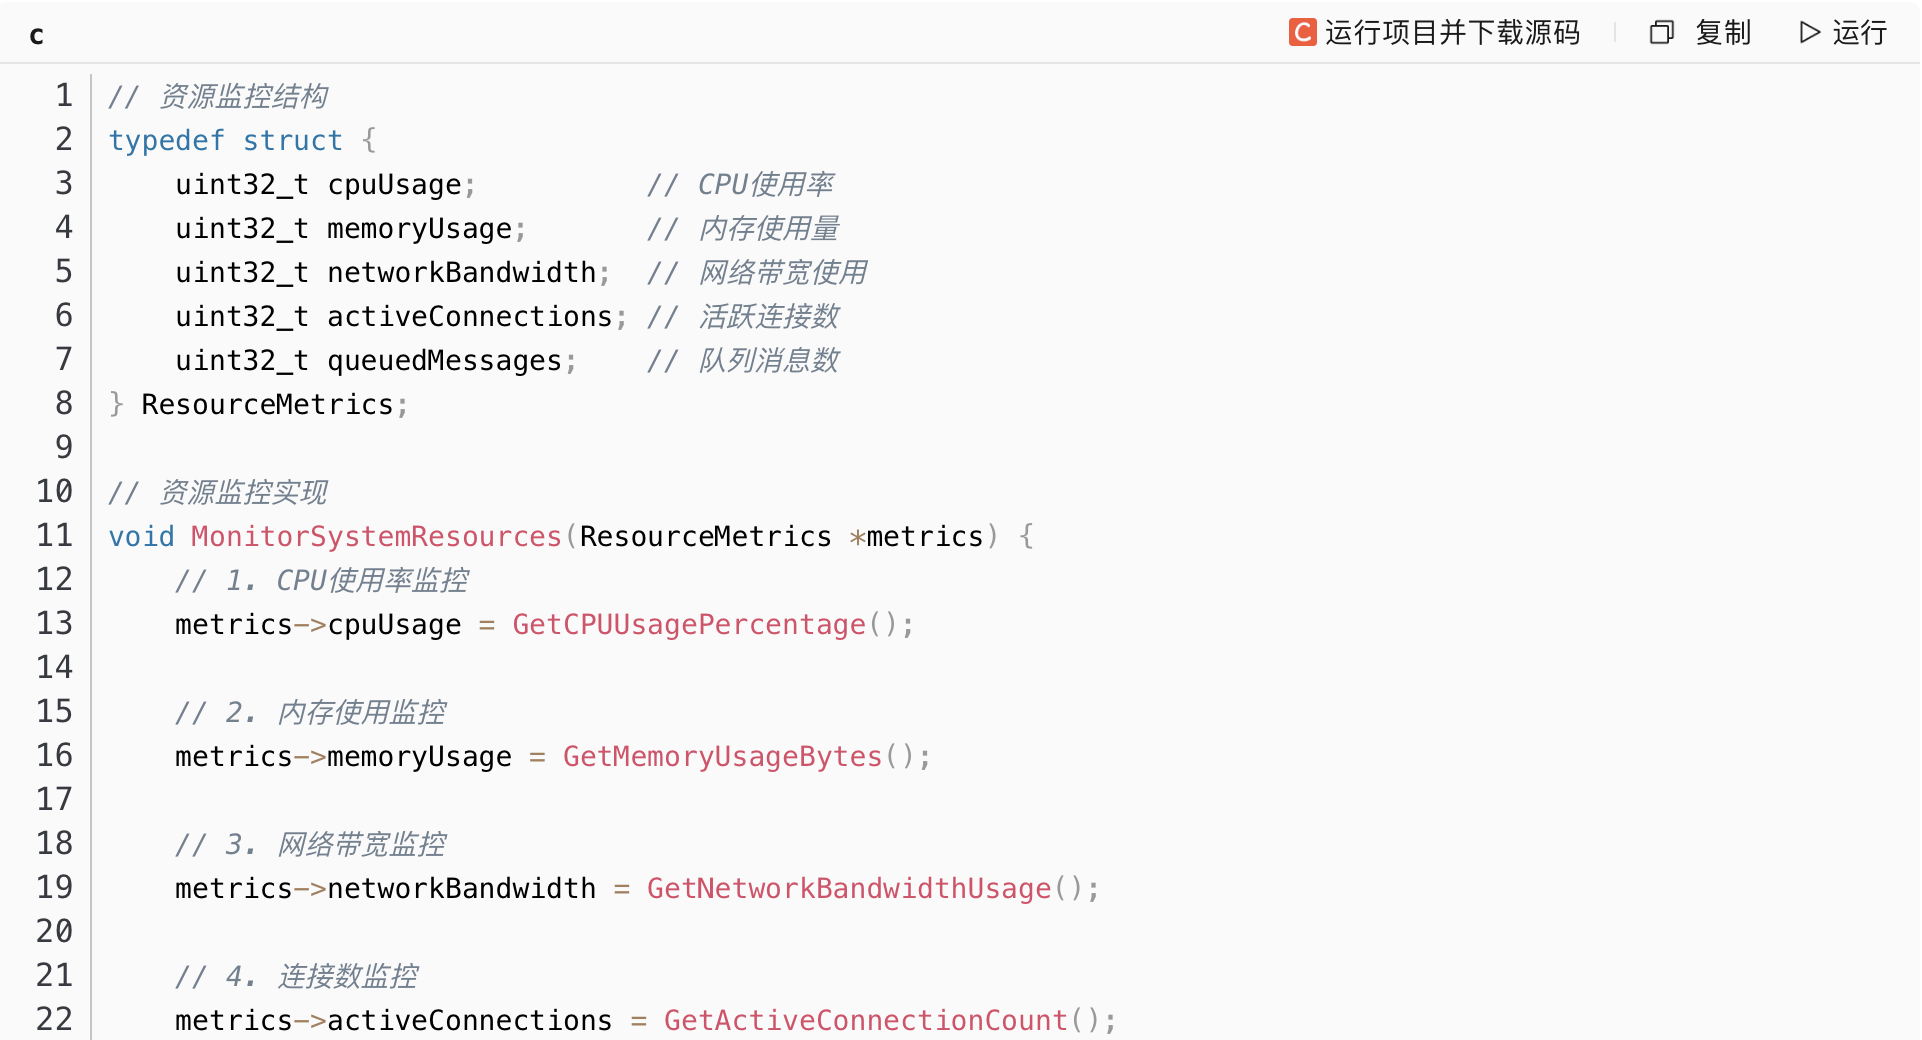Click the comment 资源监控结构 on line 1
Viewport: 1922px width, 1040px height.
tap(243, 97)
